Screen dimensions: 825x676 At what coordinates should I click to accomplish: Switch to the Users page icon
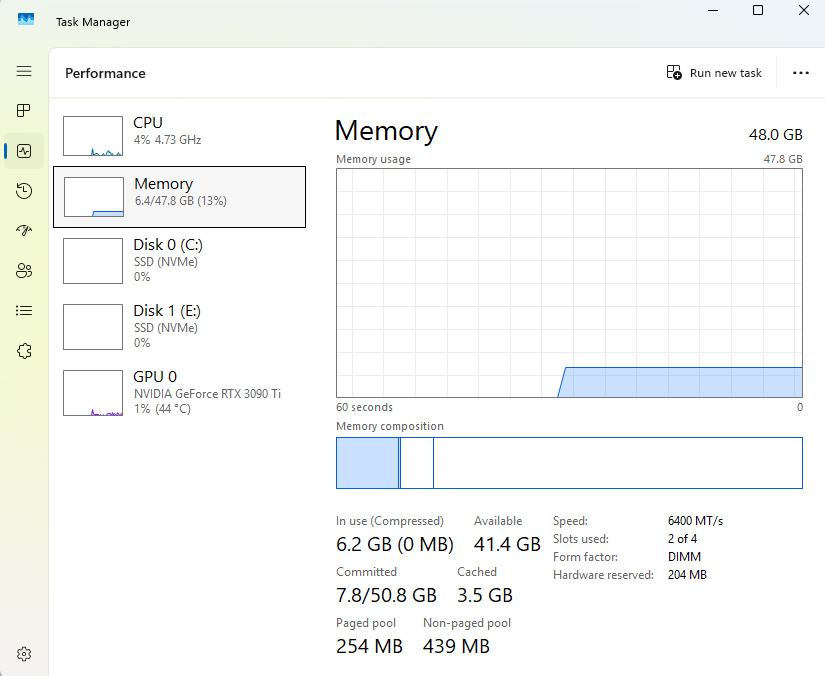point(24,271)
